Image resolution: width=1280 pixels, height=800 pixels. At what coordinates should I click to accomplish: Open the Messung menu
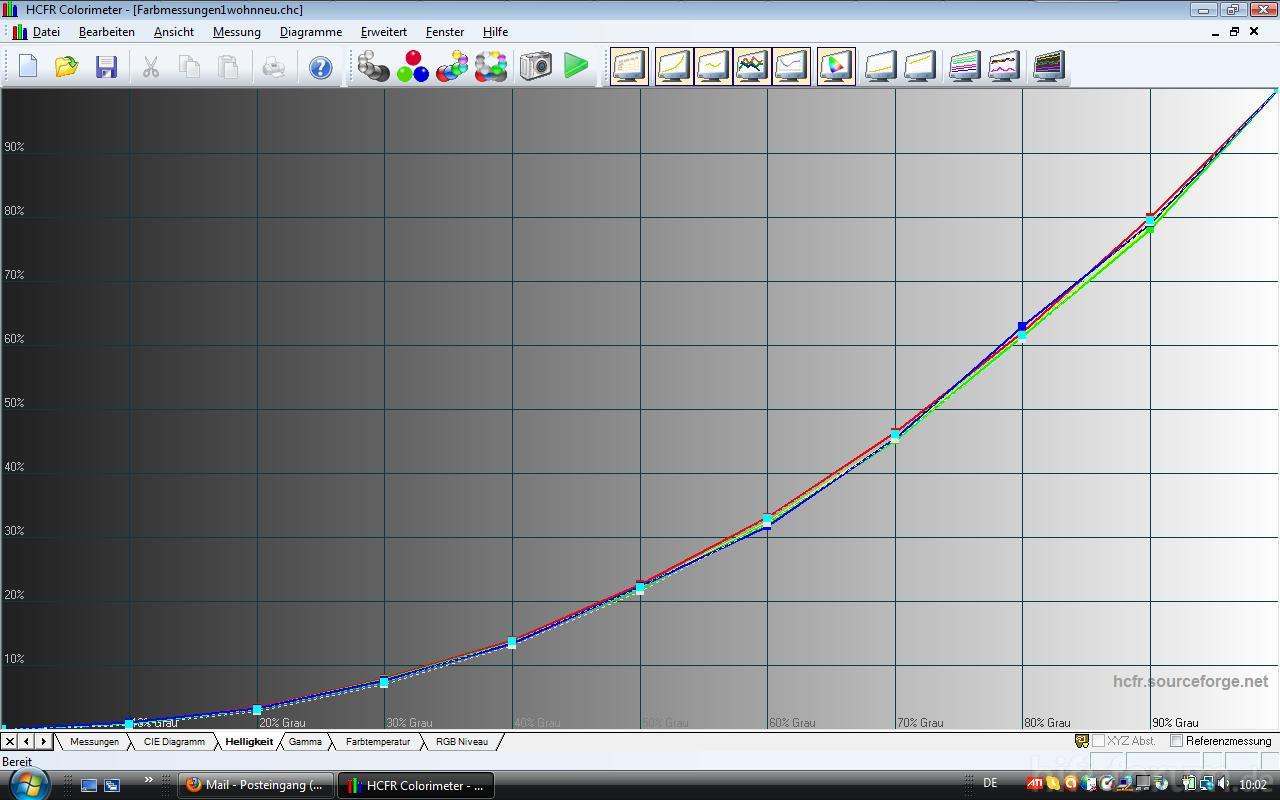(236, 32)
